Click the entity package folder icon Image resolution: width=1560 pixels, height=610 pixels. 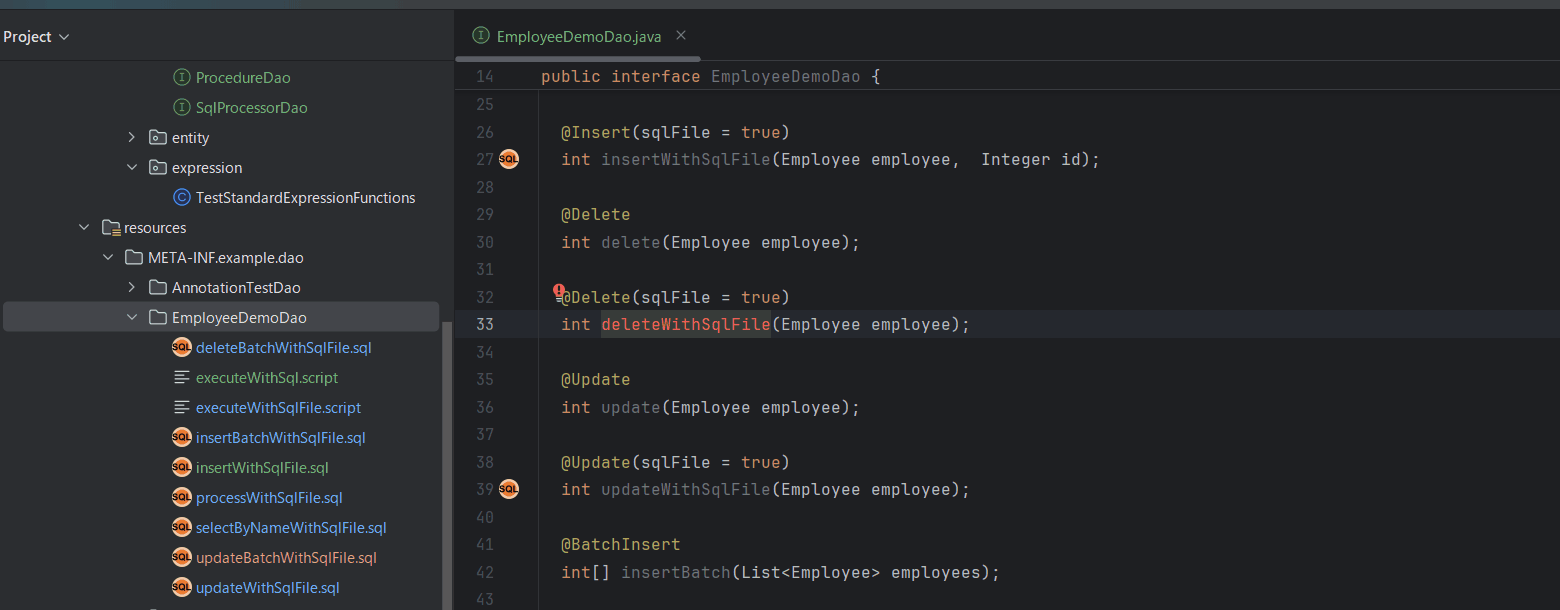tap(157, 137)
